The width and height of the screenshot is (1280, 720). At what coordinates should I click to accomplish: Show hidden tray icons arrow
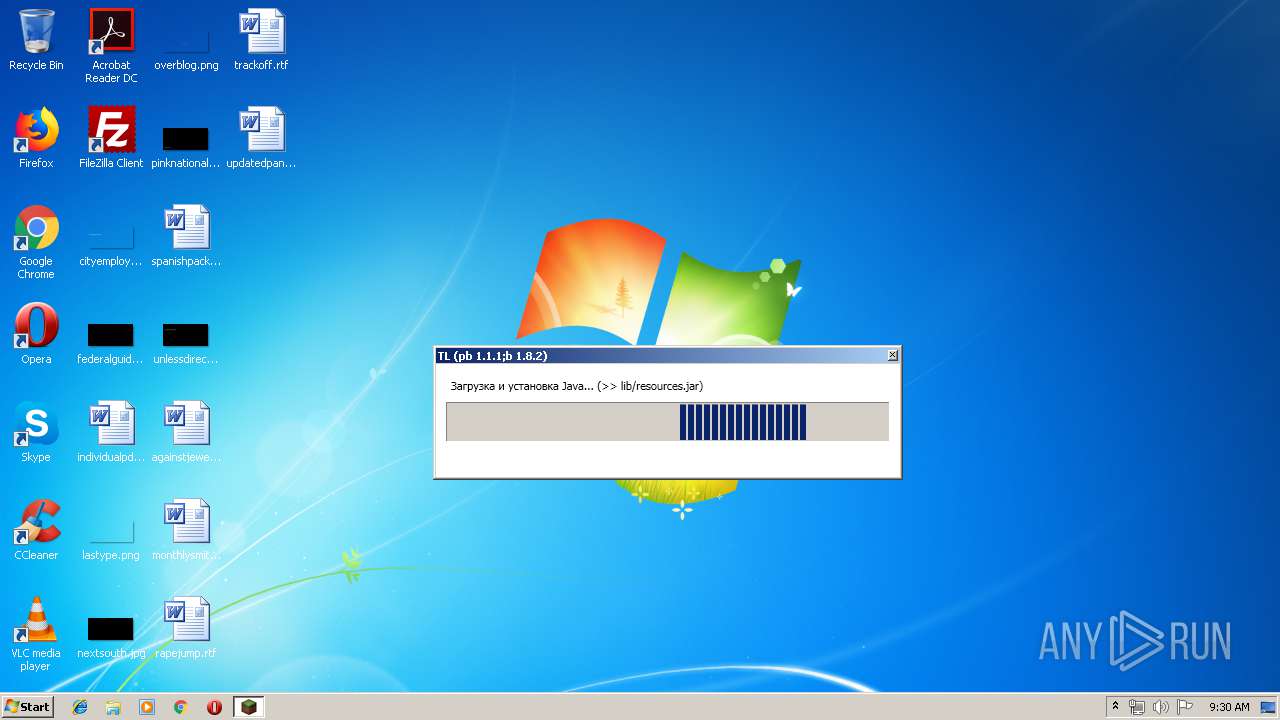(1115, 707)
